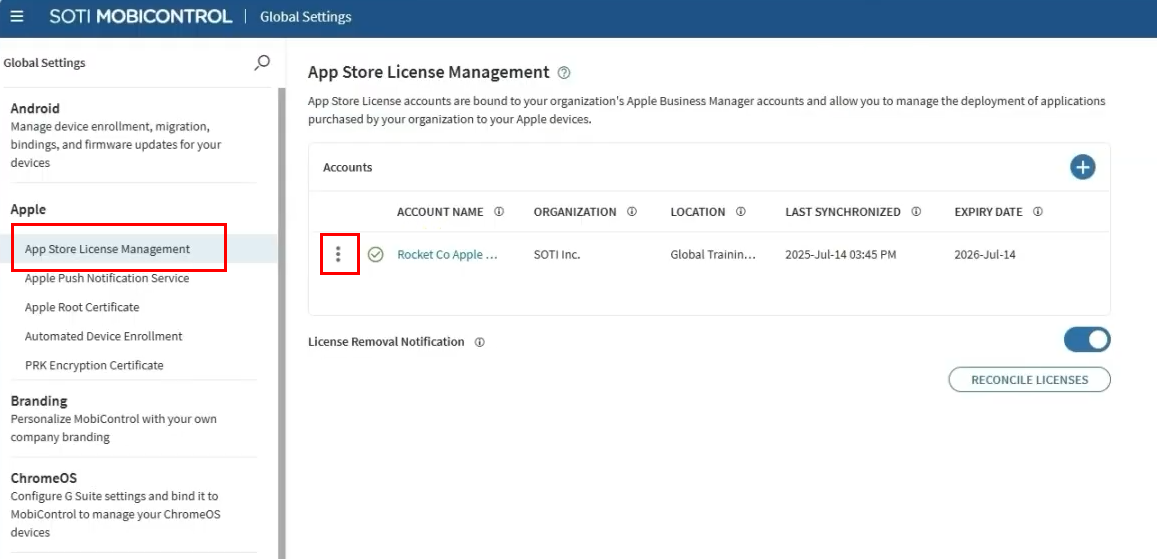Click the Location column header
The image size is (1157, 559).
tap(698, 212)
